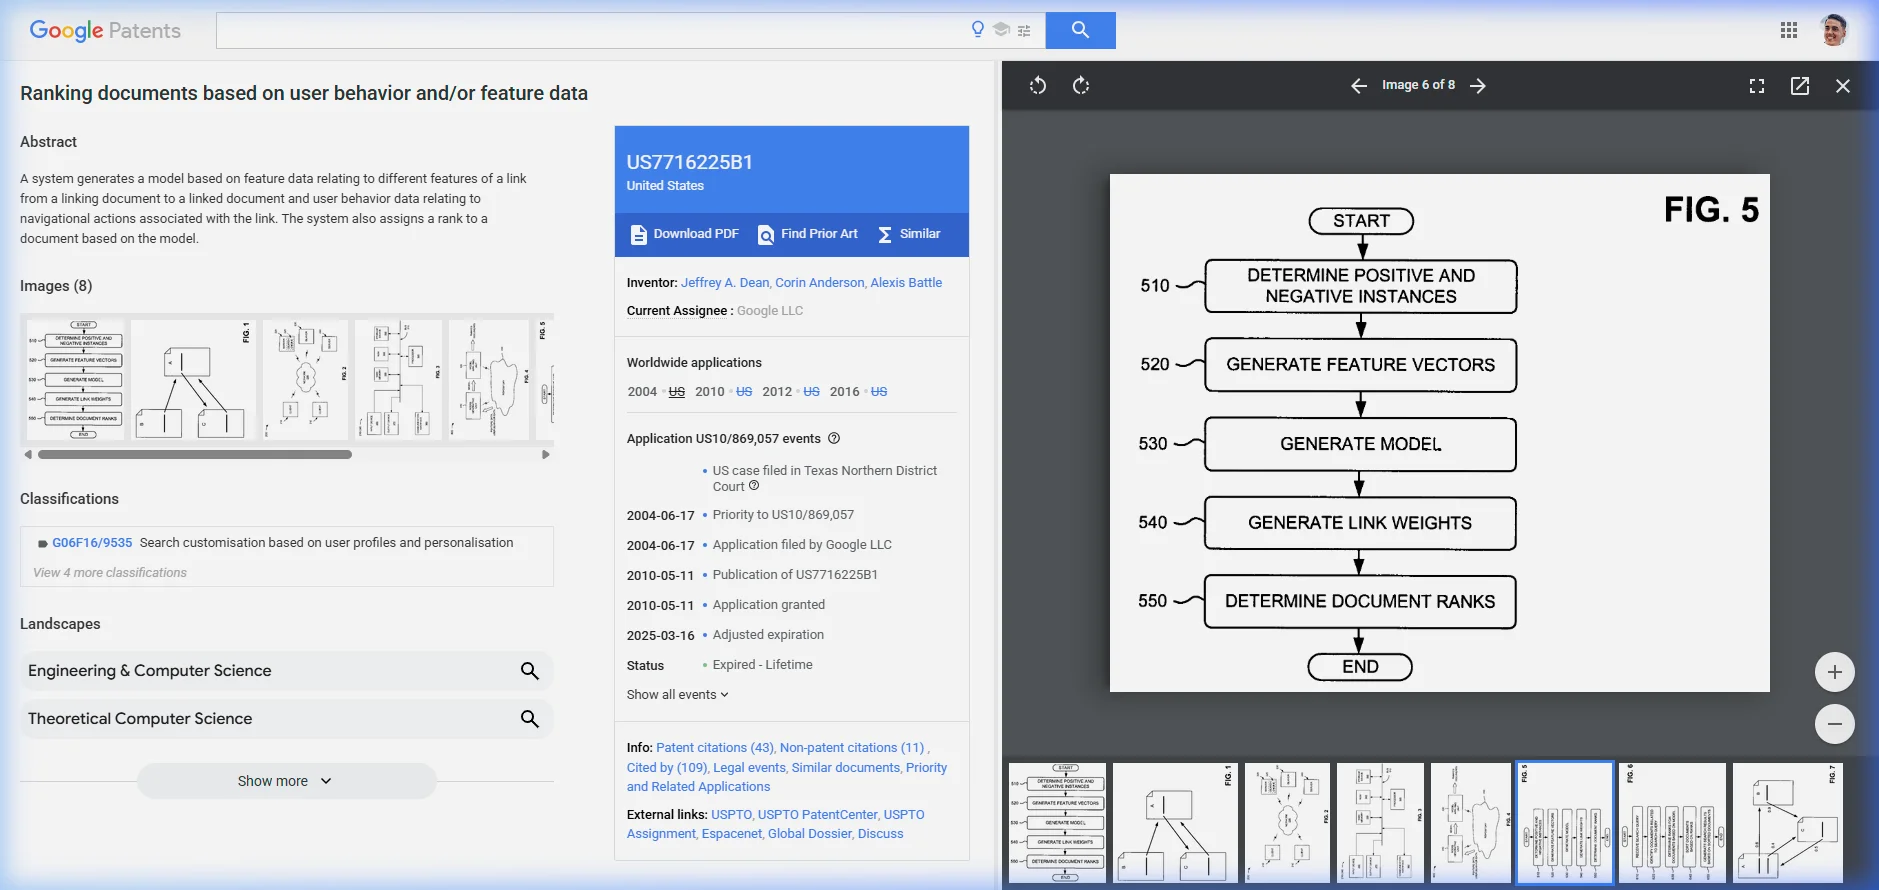Enter fullscreen image view
Screen dimensions: 1879x890
tap(1757, 86)
